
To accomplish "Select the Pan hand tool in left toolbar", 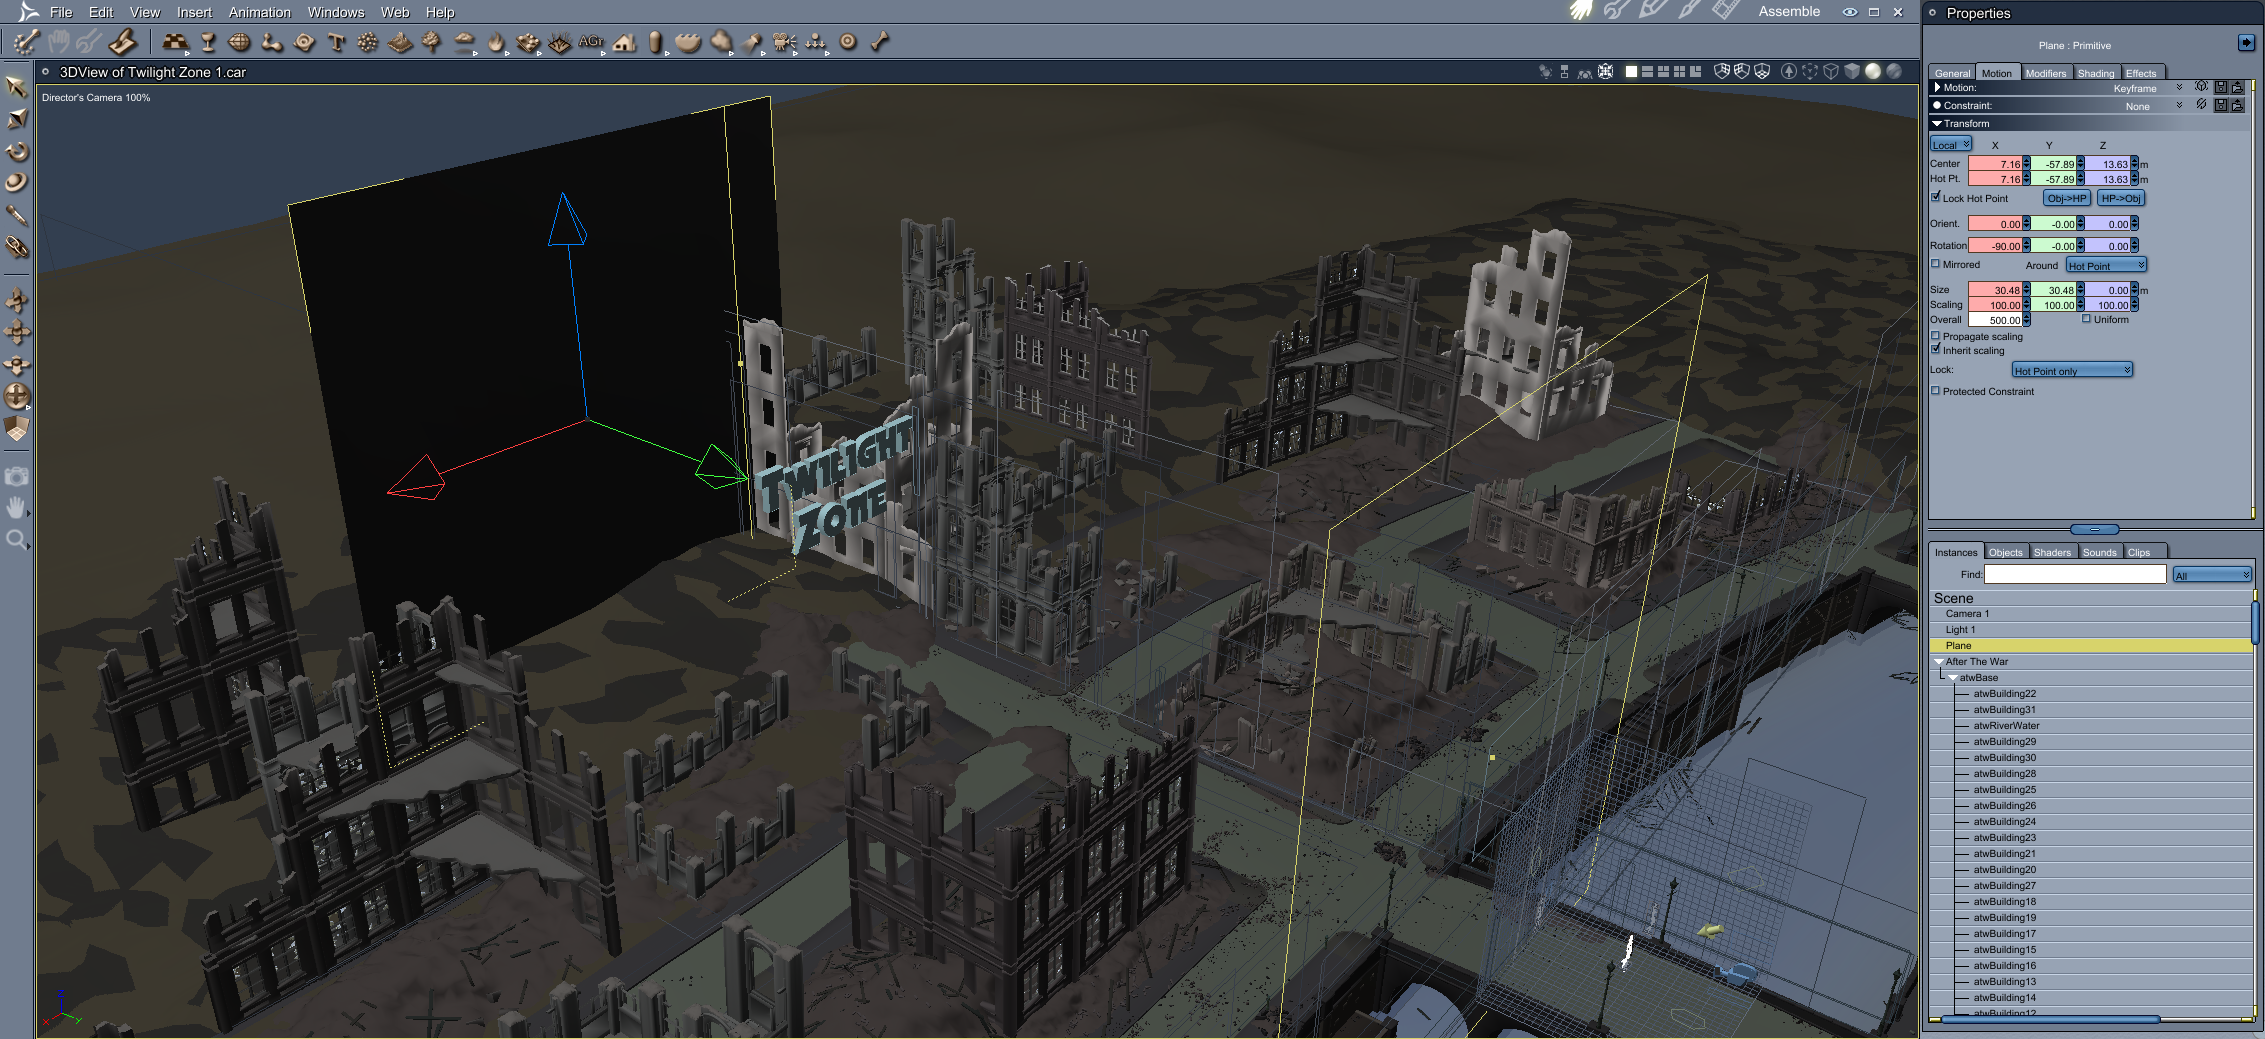I will coord(17,508).
